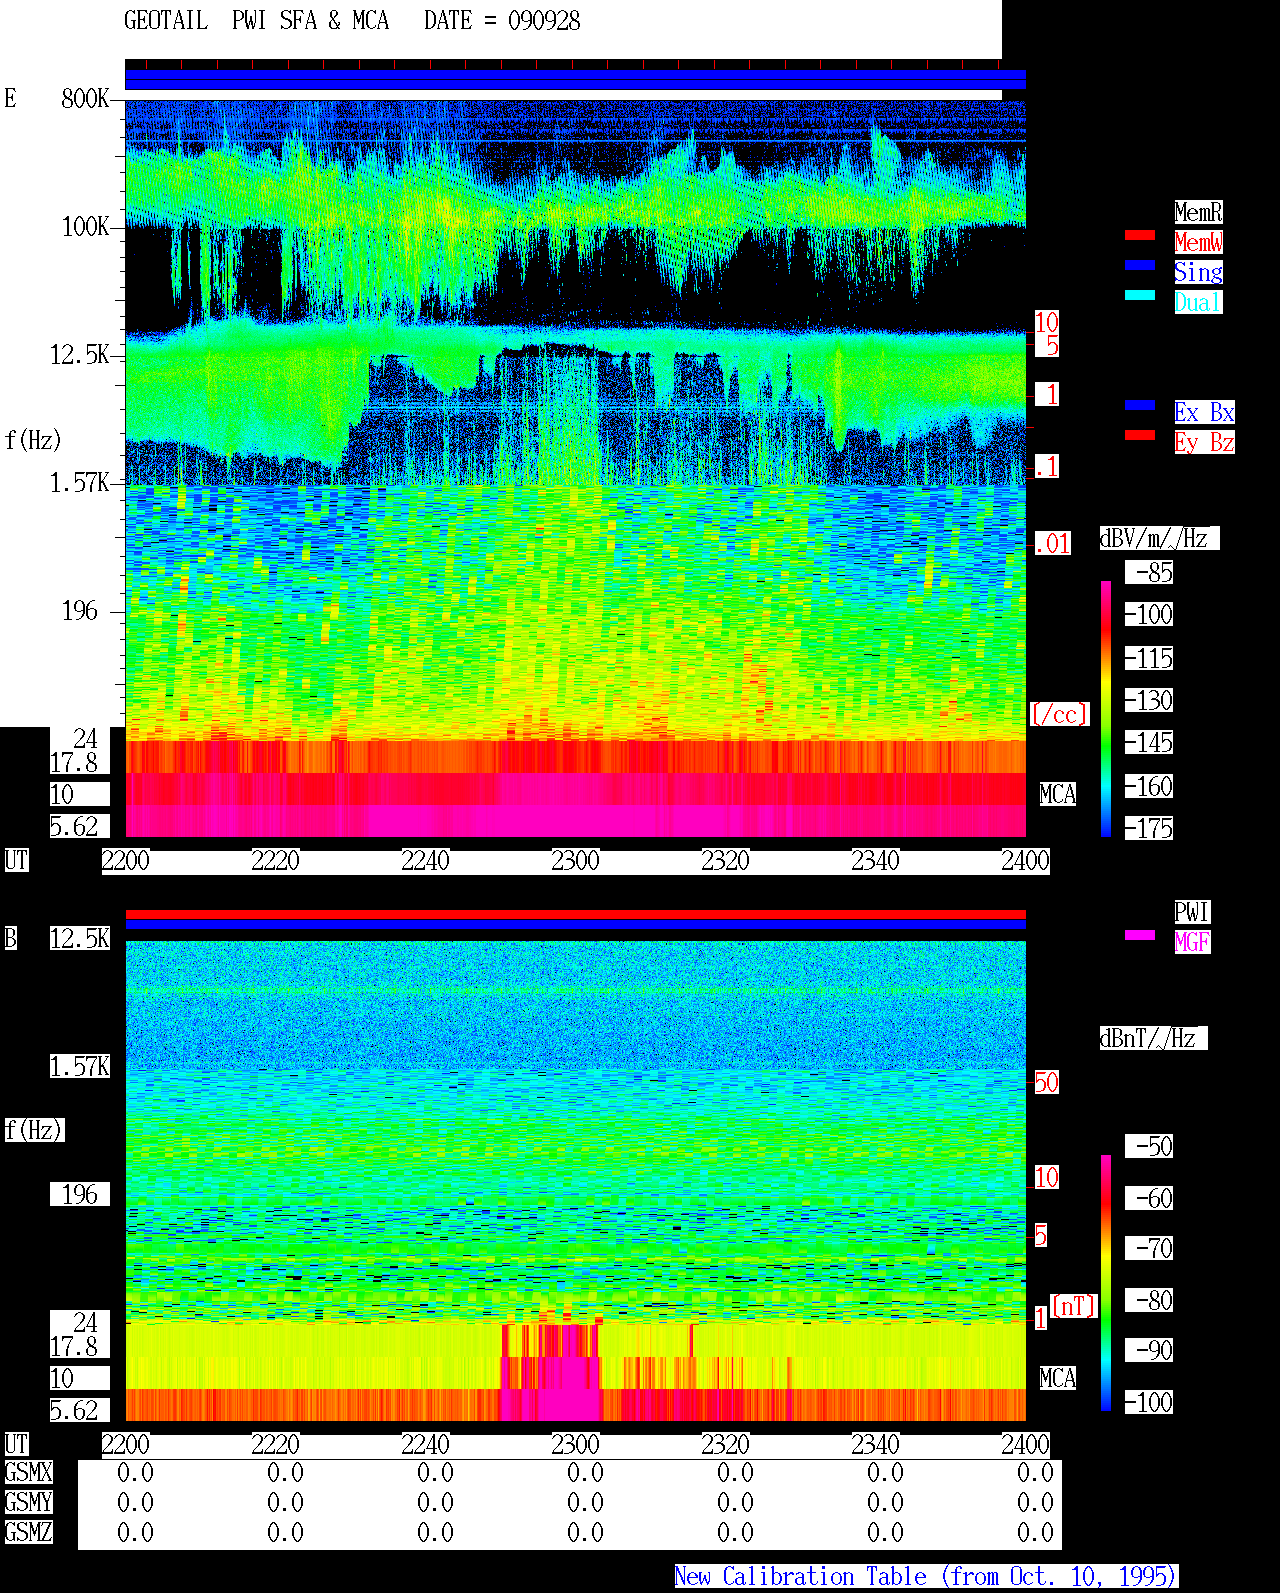Viewport: 1280px width, 1593px height.
Task: Select the Sing legend label
Action: click(1198, 272)
